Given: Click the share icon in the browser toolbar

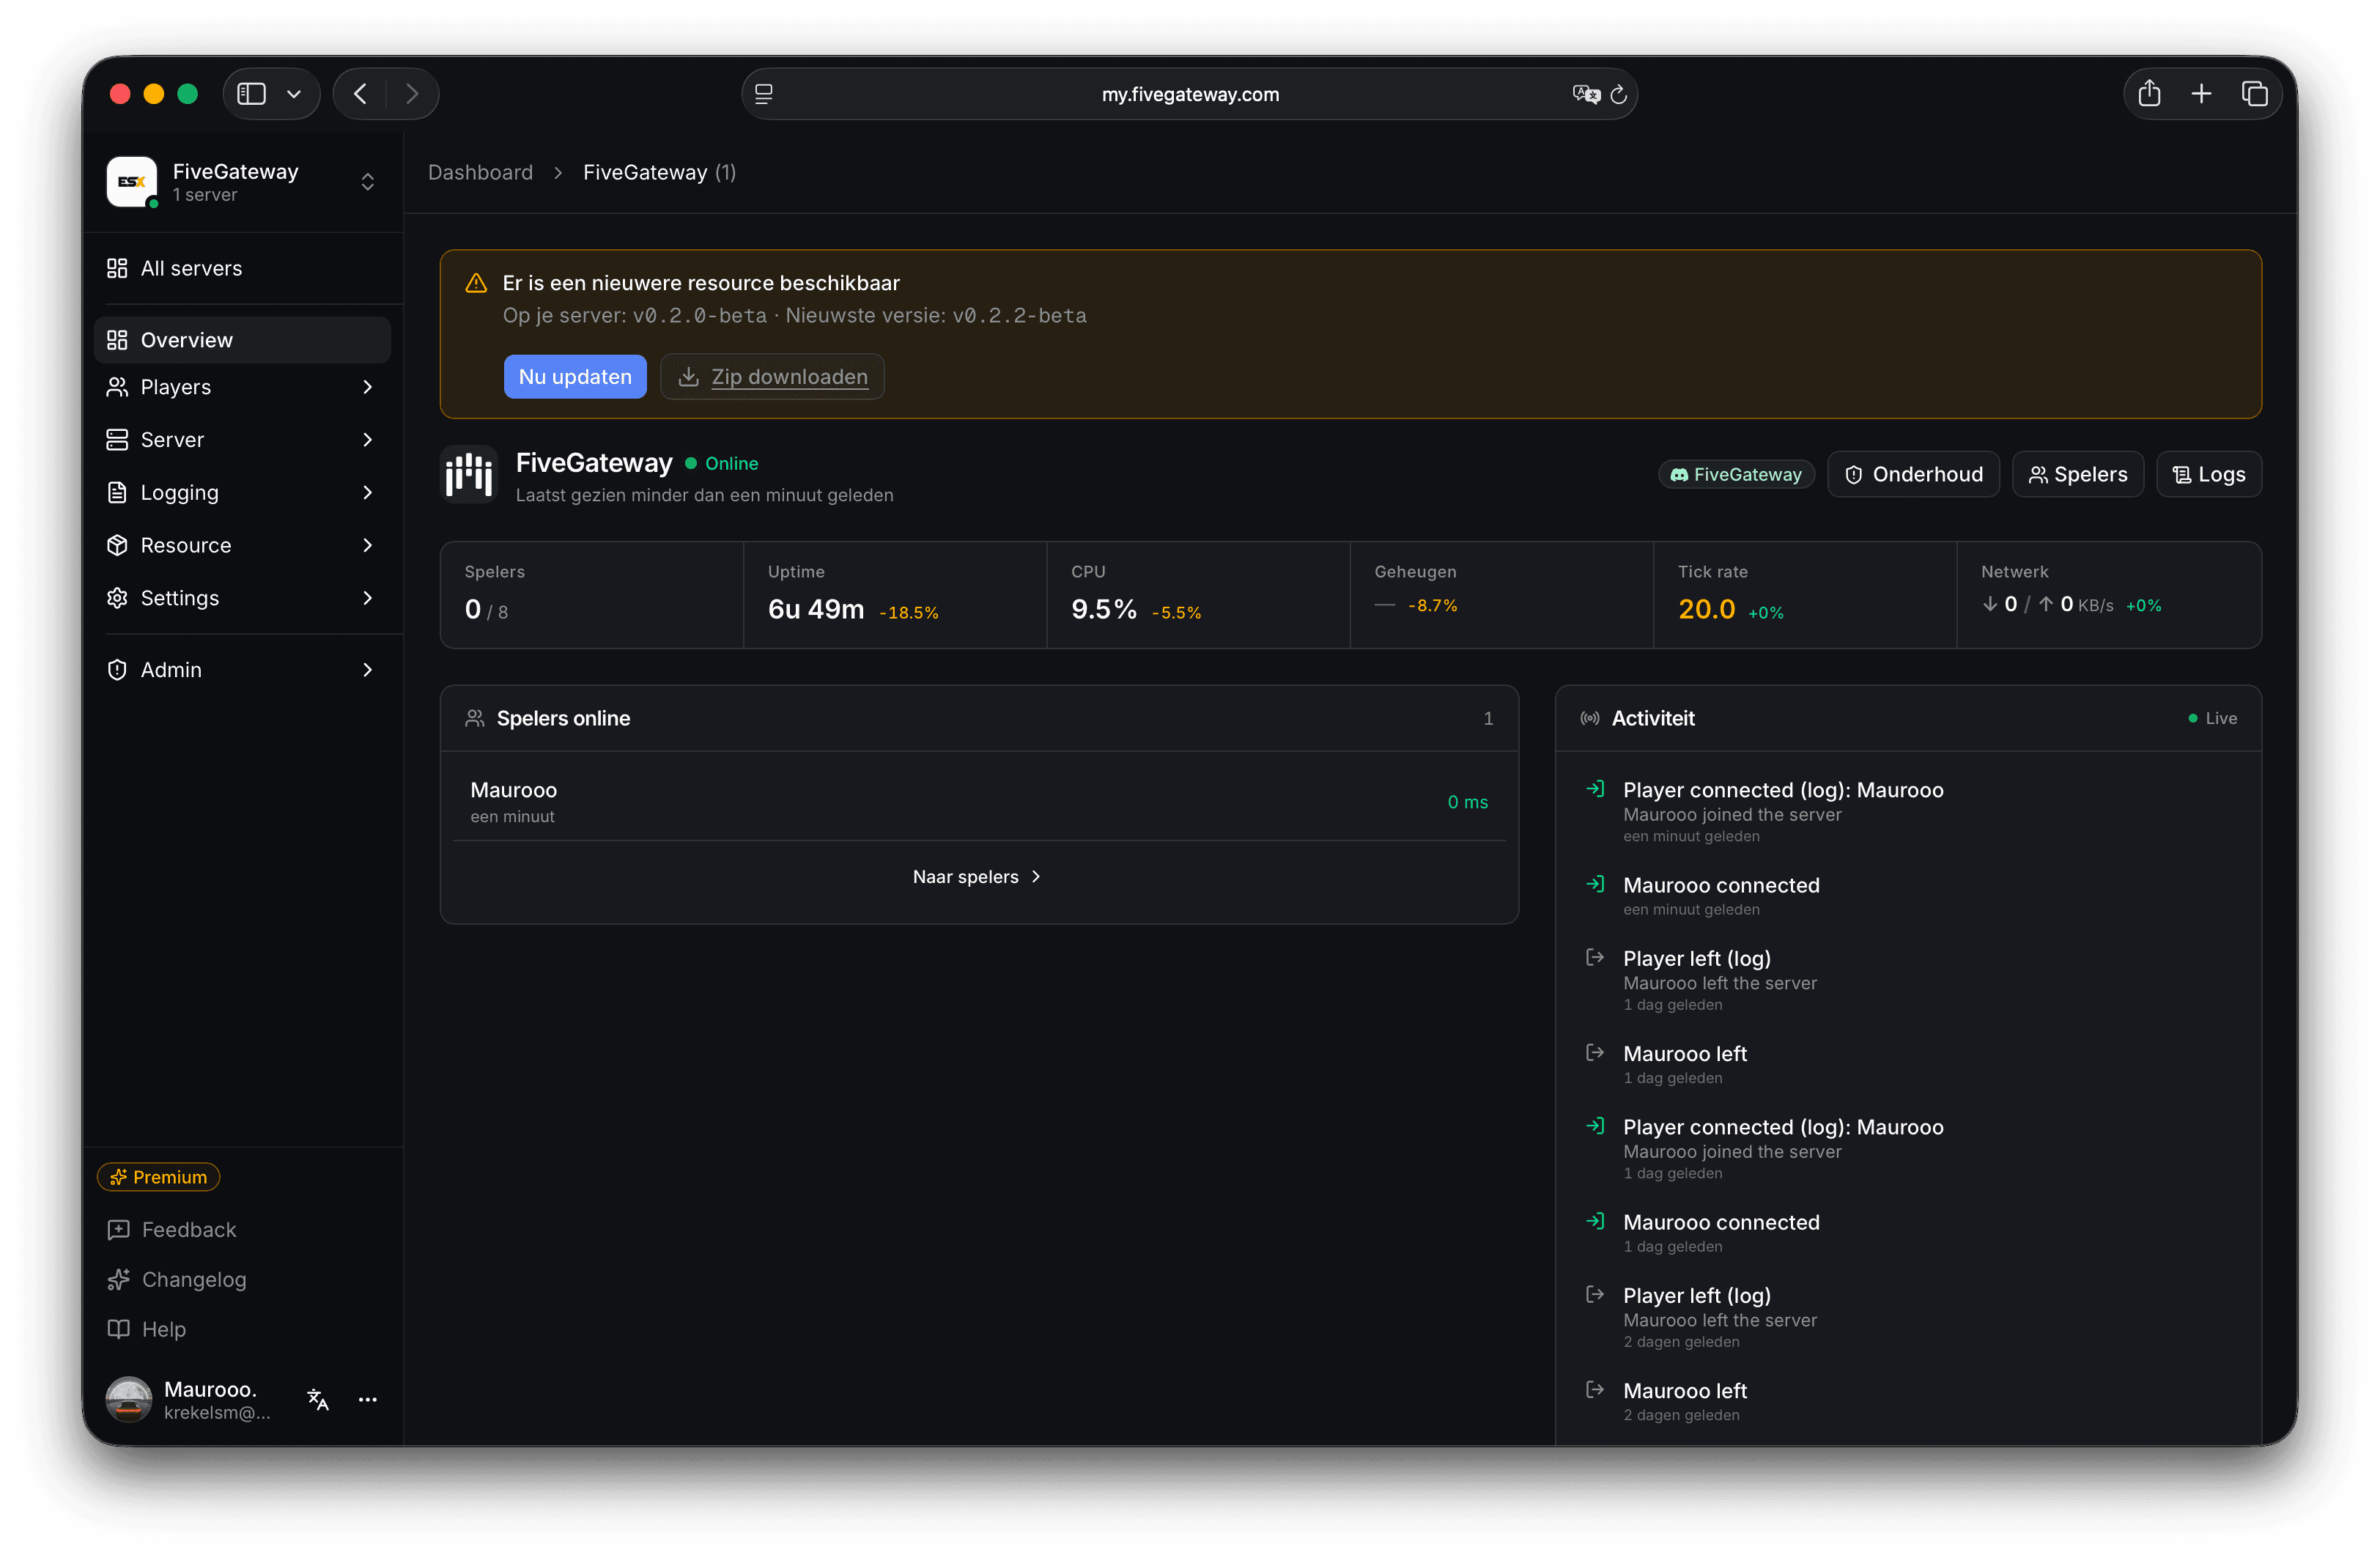Looking at the screenshot, I should pos(2150,93).
